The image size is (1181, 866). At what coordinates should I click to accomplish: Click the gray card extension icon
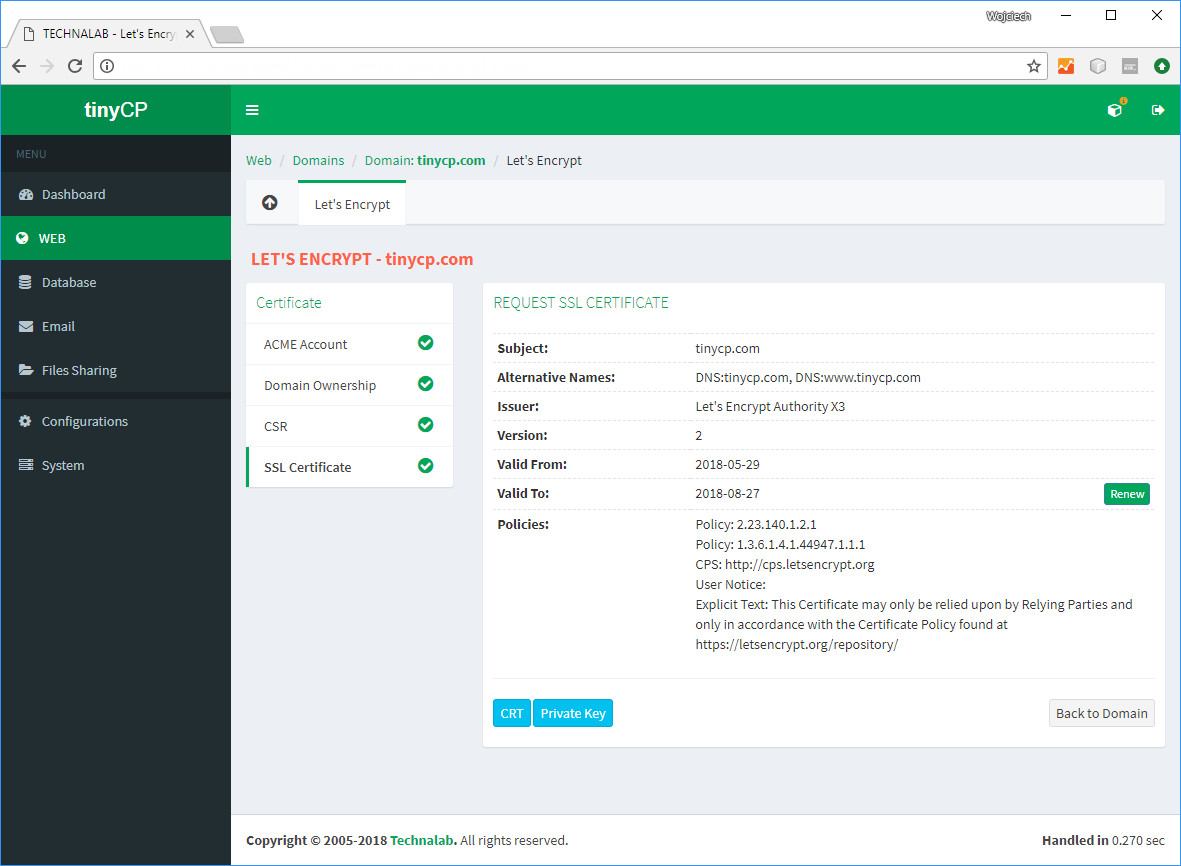point(1130,66)
